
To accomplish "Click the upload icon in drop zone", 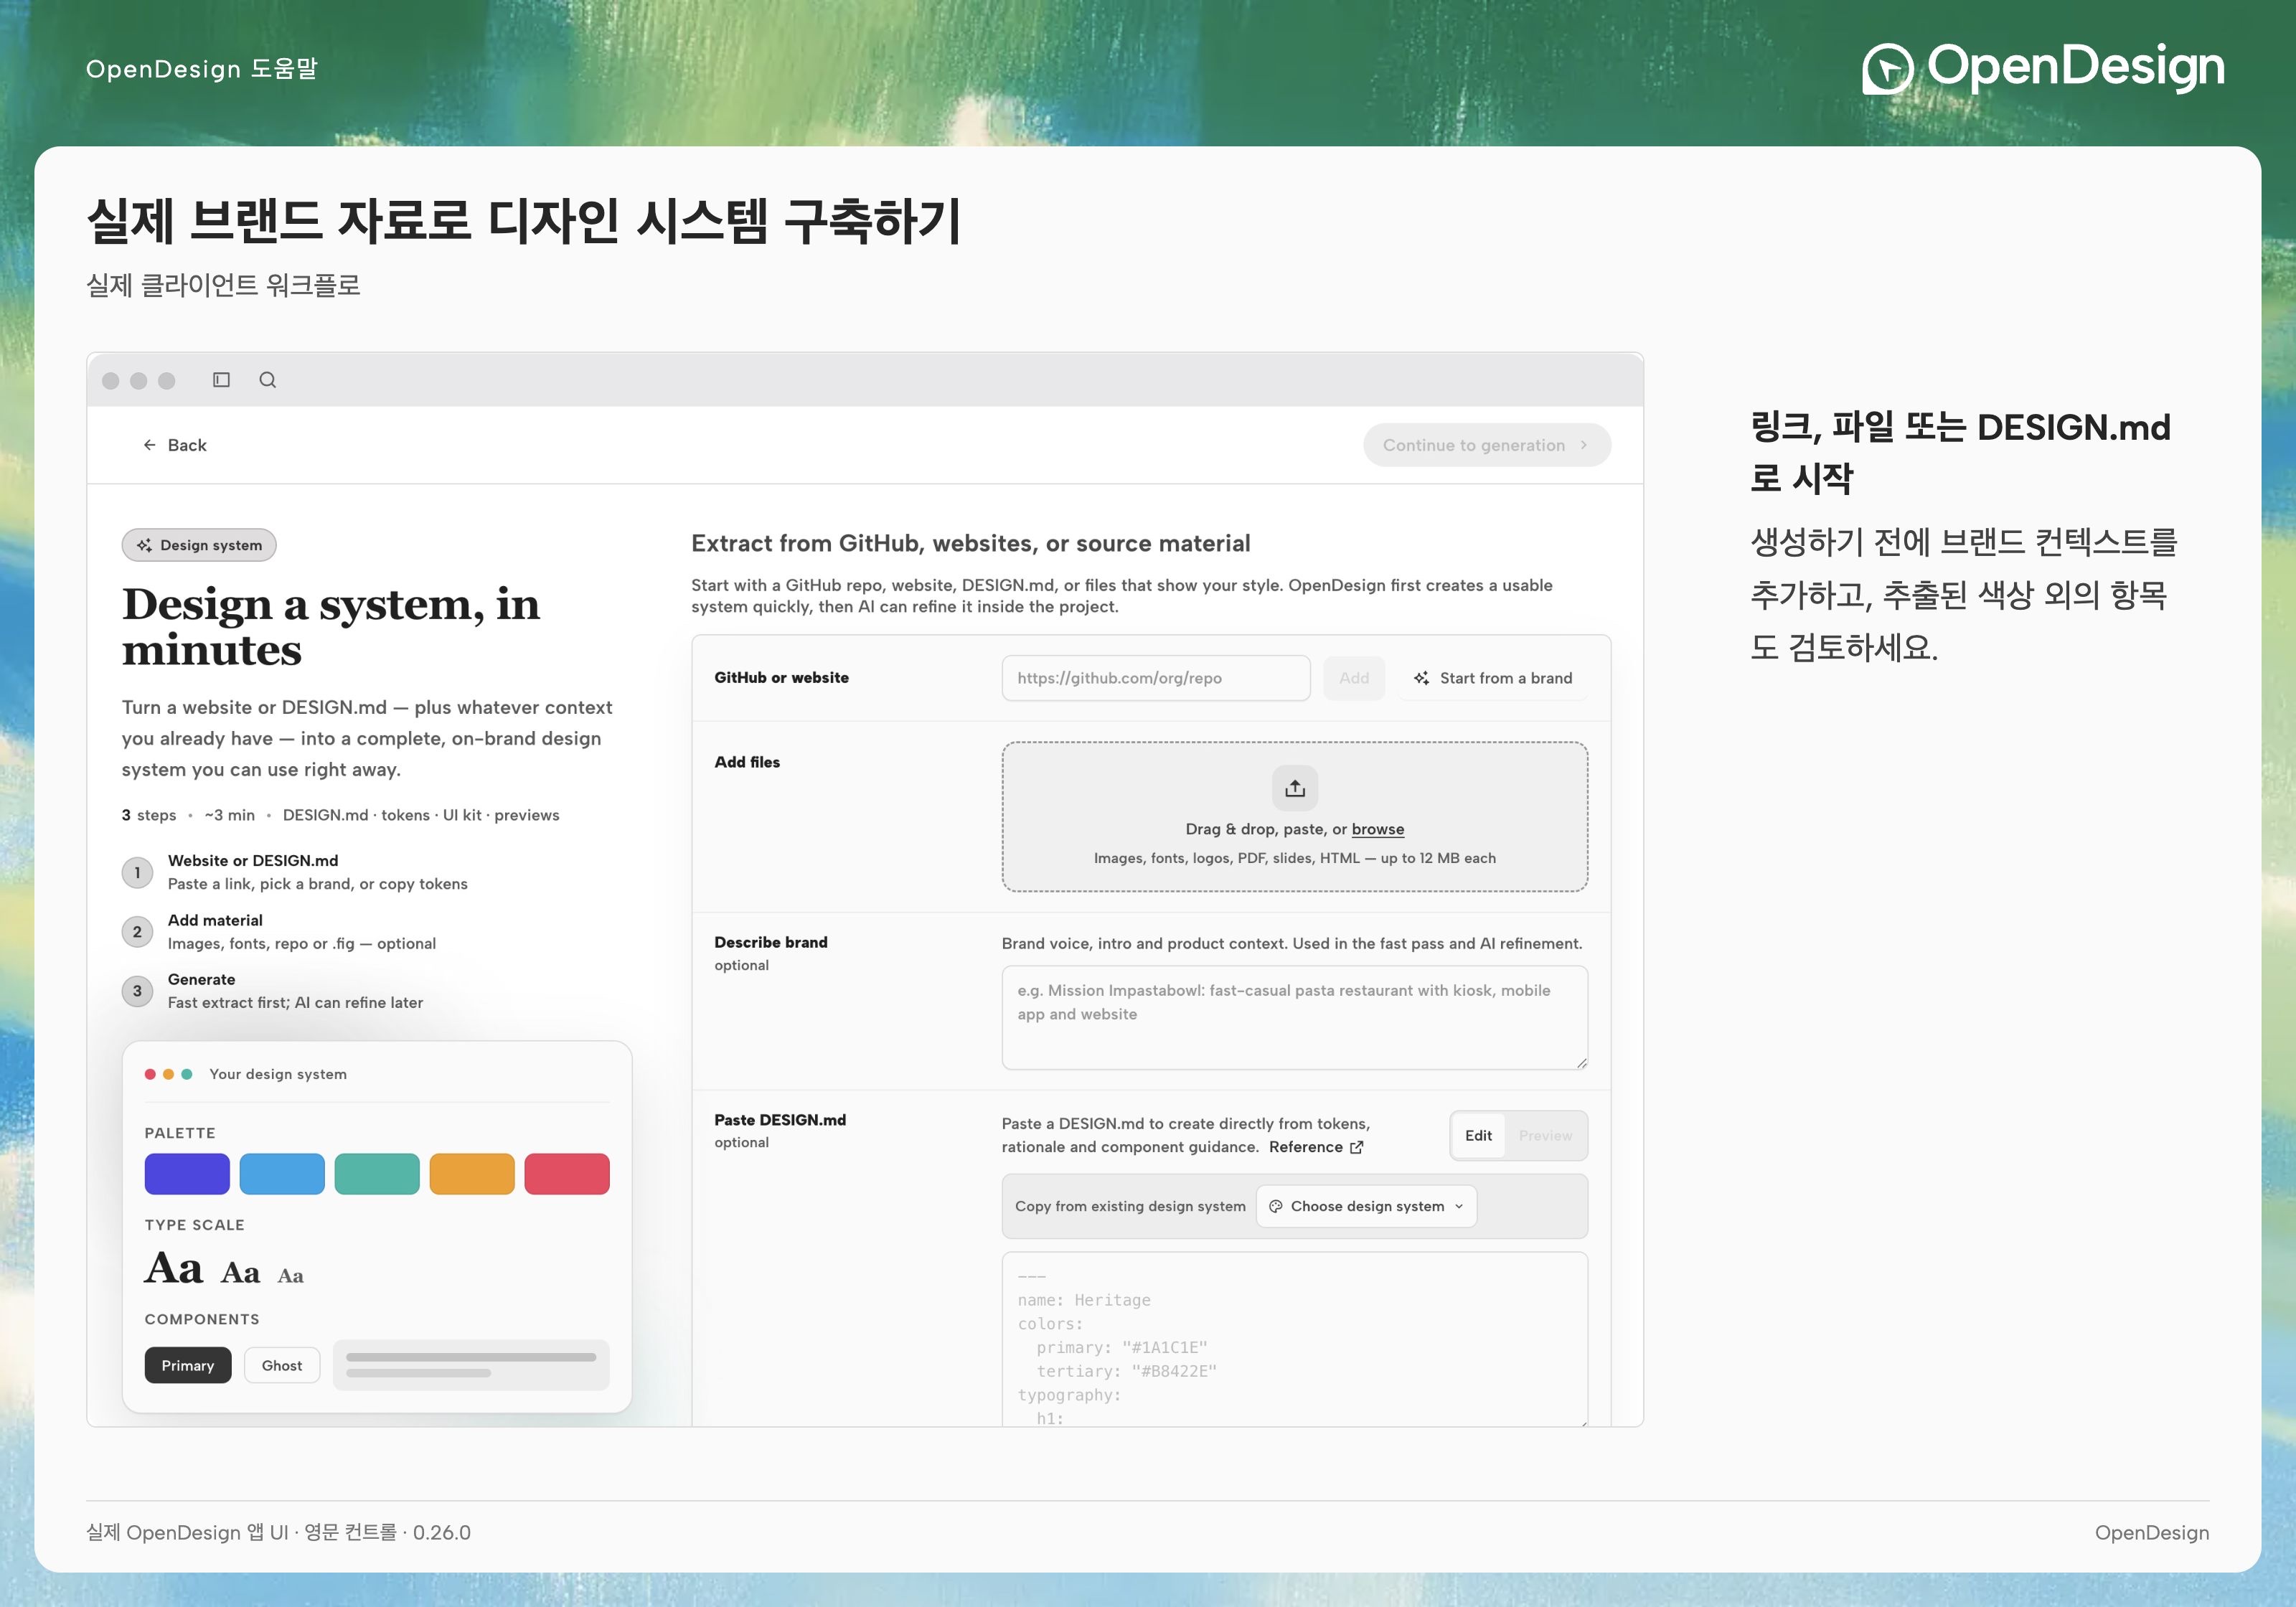I will coord(1295,788).
